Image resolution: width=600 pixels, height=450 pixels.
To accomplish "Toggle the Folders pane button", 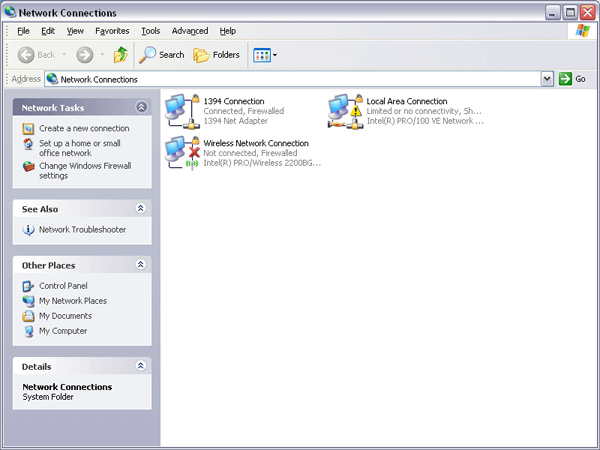I will (217, 55).
